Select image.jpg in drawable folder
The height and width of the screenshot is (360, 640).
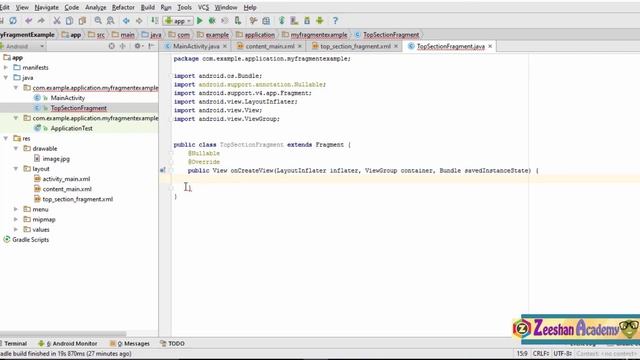click(x=56, y=159)
